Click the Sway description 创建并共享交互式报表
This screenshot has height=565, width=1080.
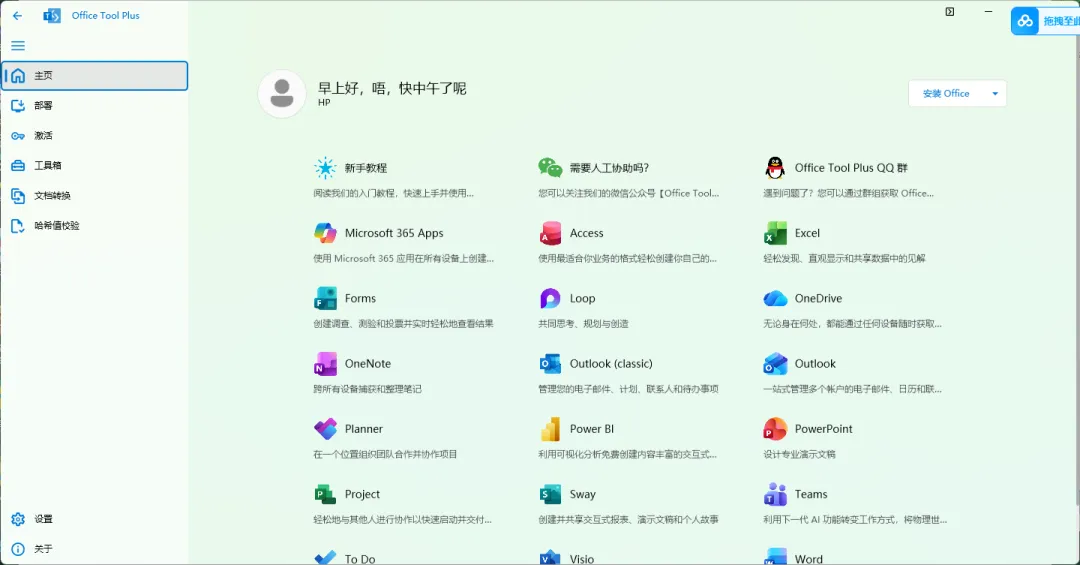pos(628,520)
